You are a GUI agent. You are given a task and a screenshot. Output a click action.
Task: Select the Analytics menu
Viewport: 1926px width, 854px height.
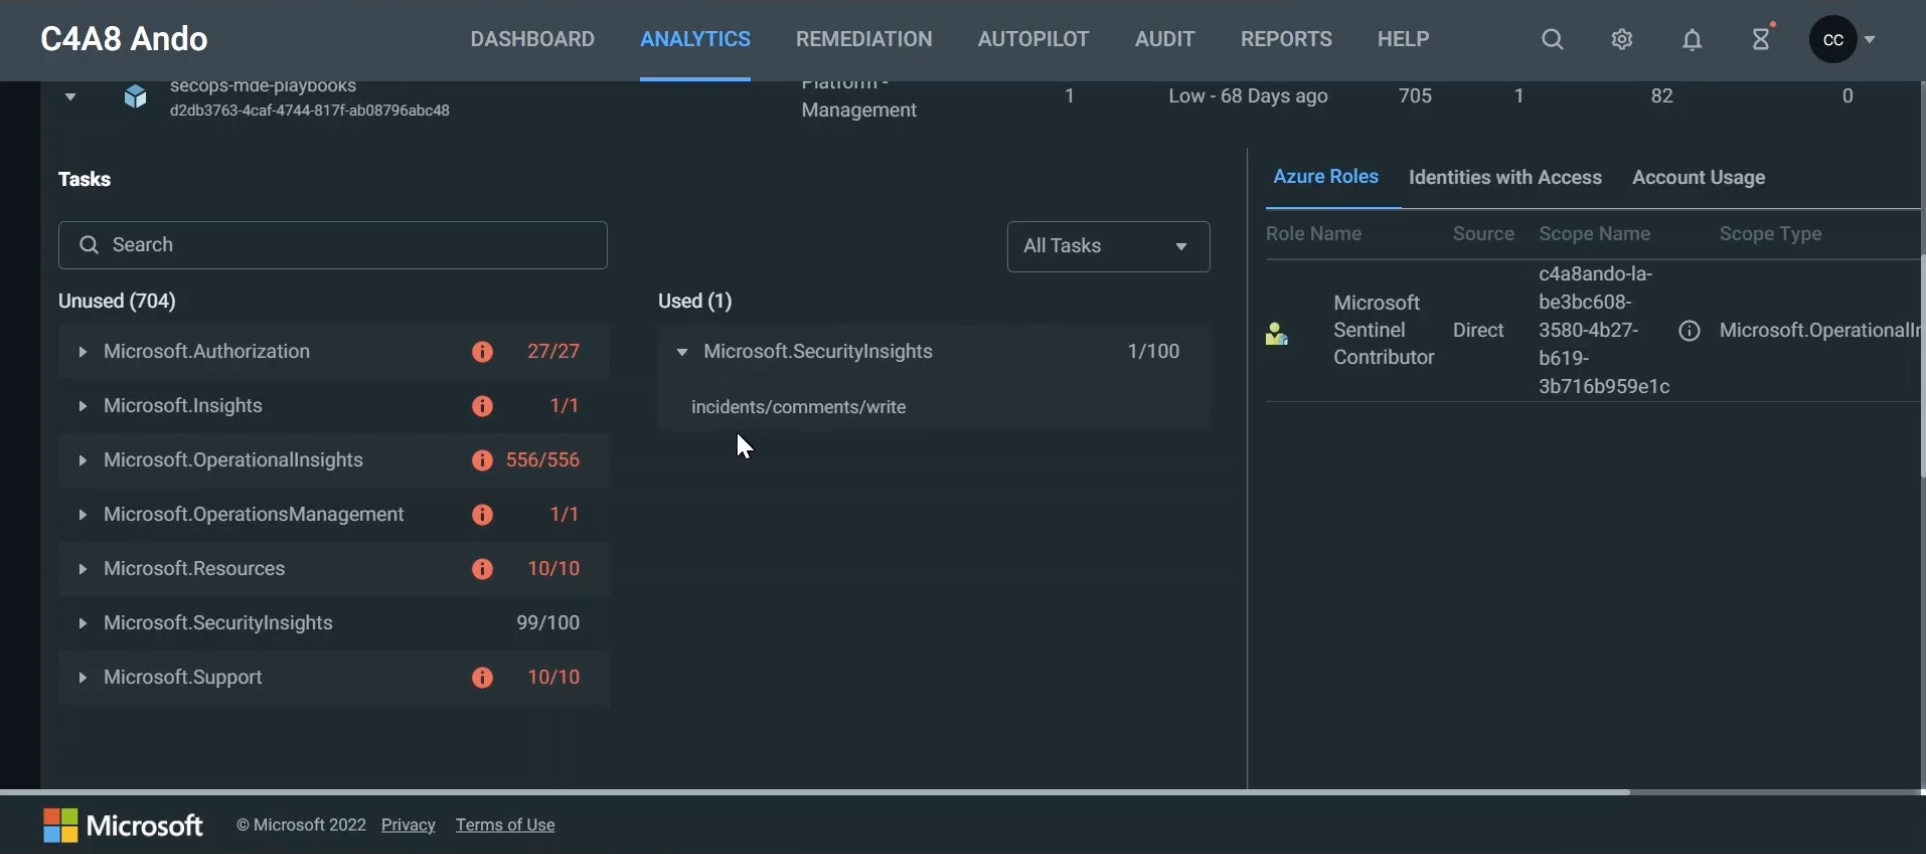click(695, 39)
